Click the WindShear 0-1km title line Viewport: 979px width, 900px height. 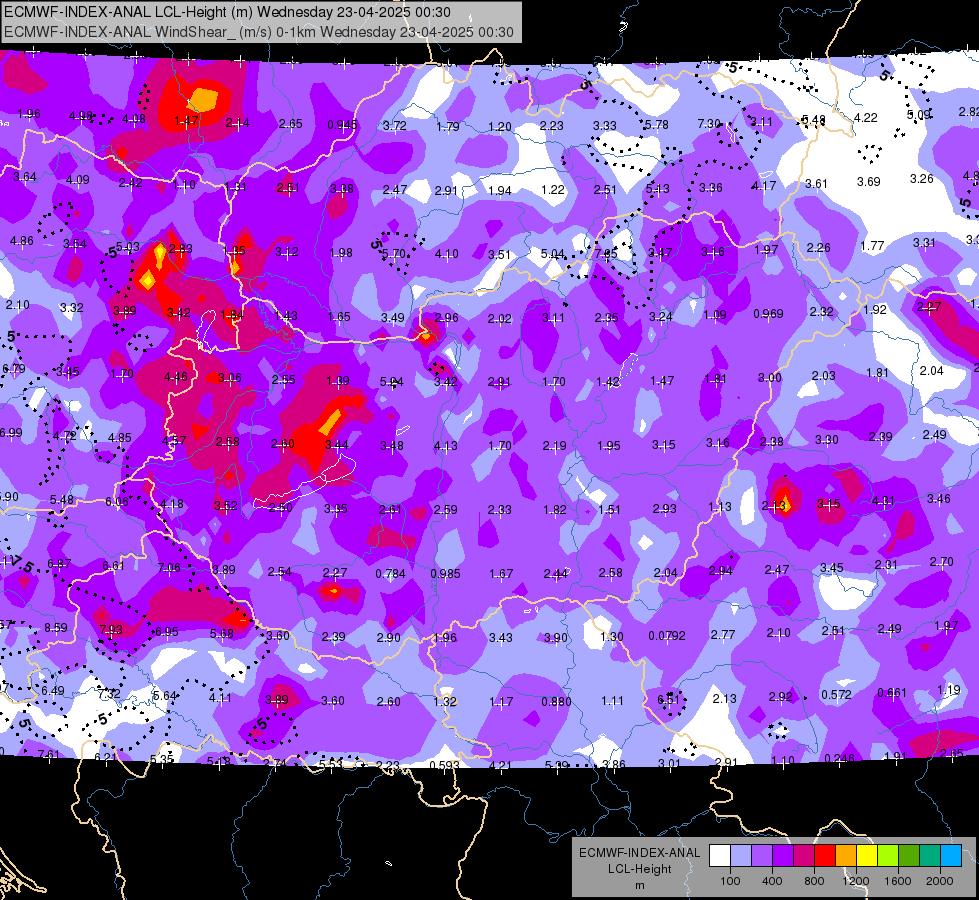click(258, 32)
